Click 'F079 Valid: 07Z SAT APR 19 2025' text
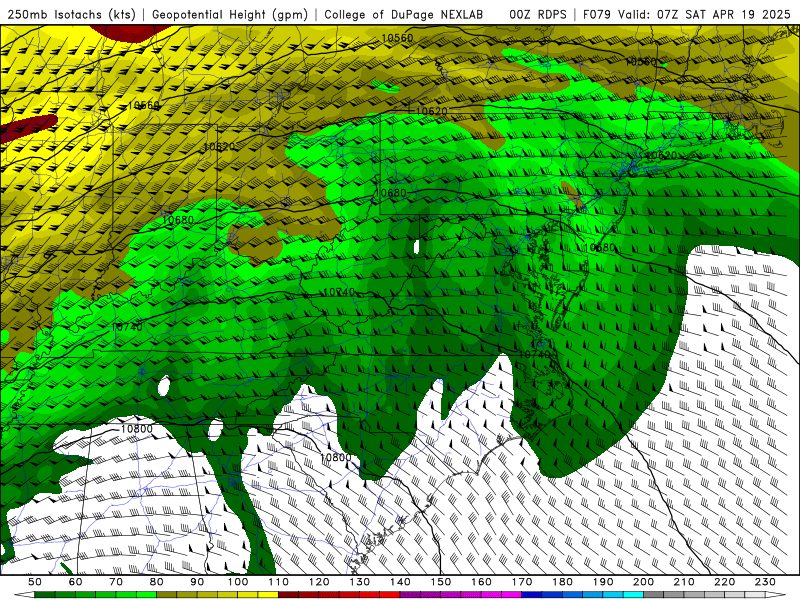Viewport: 800px width, 600px height. [687, 14]
